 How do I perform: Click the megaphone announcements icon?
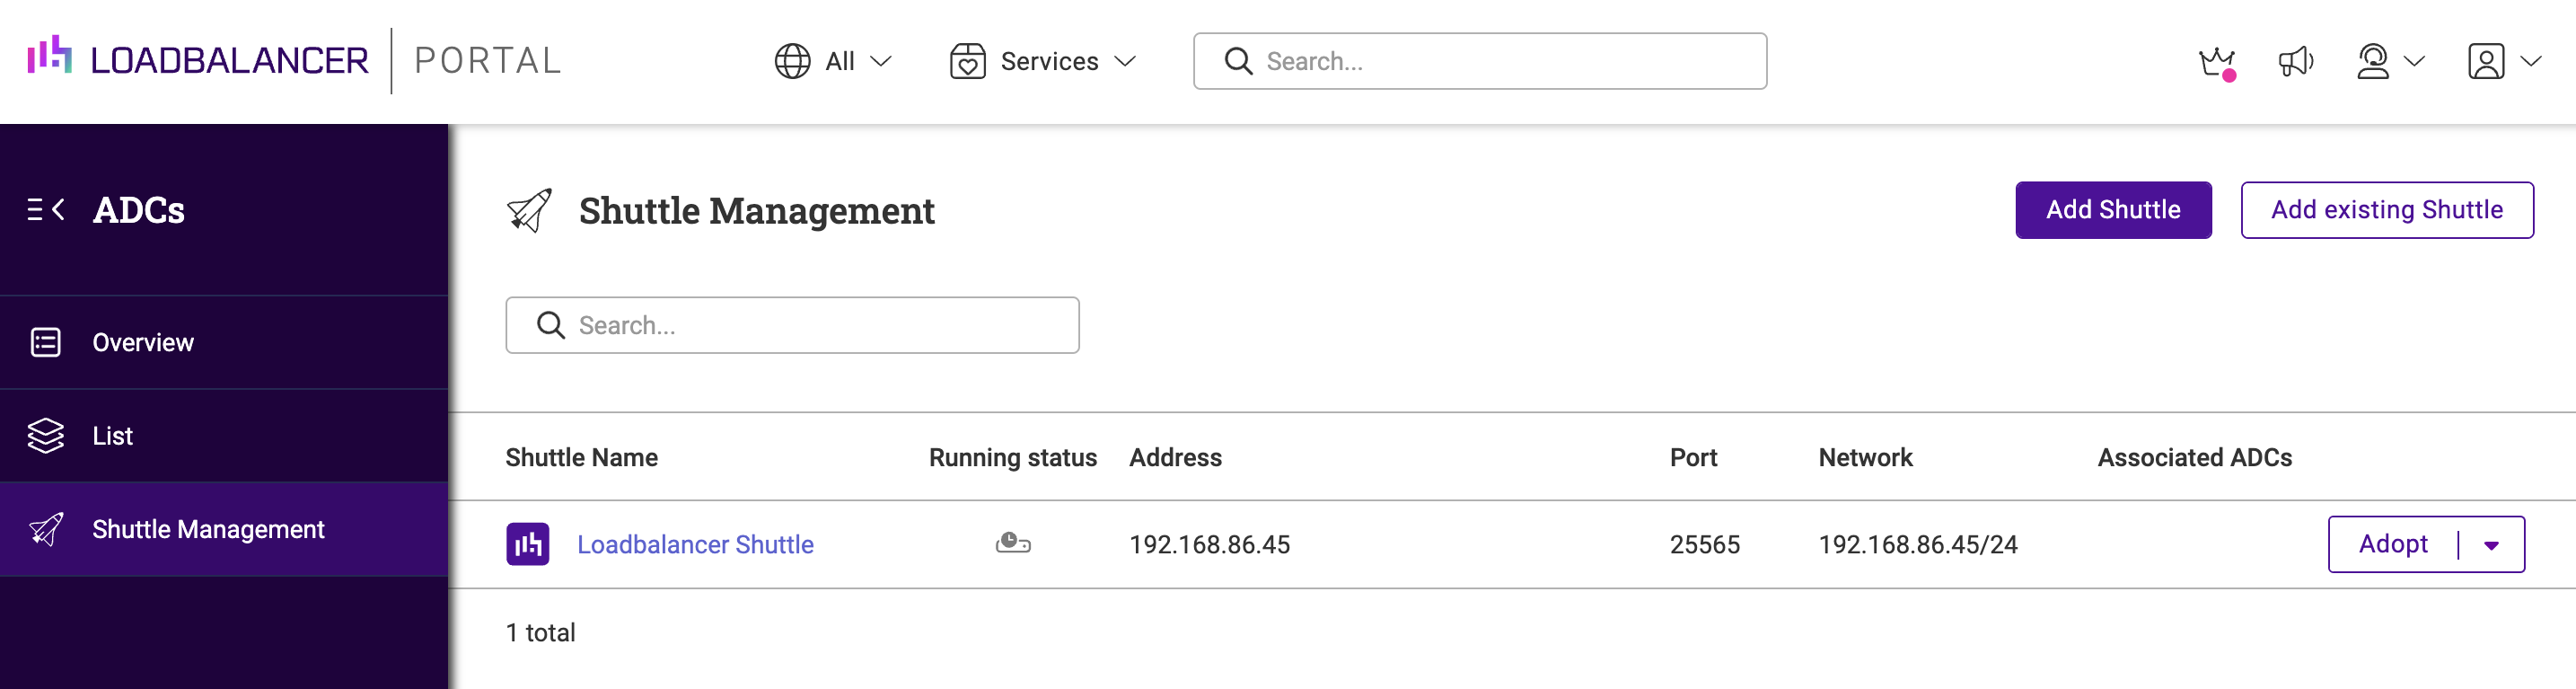2295,60
